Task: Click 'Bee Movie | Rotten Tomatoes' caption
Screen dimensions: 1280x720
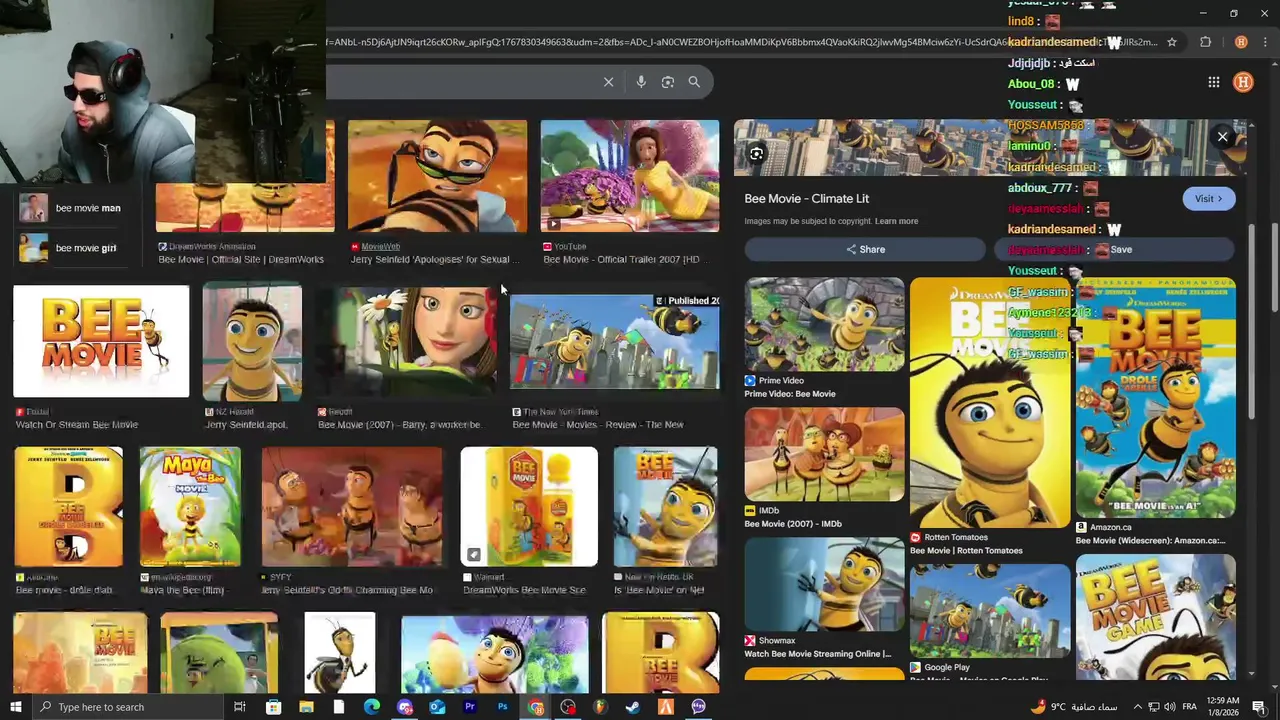Action: (966, 551)
